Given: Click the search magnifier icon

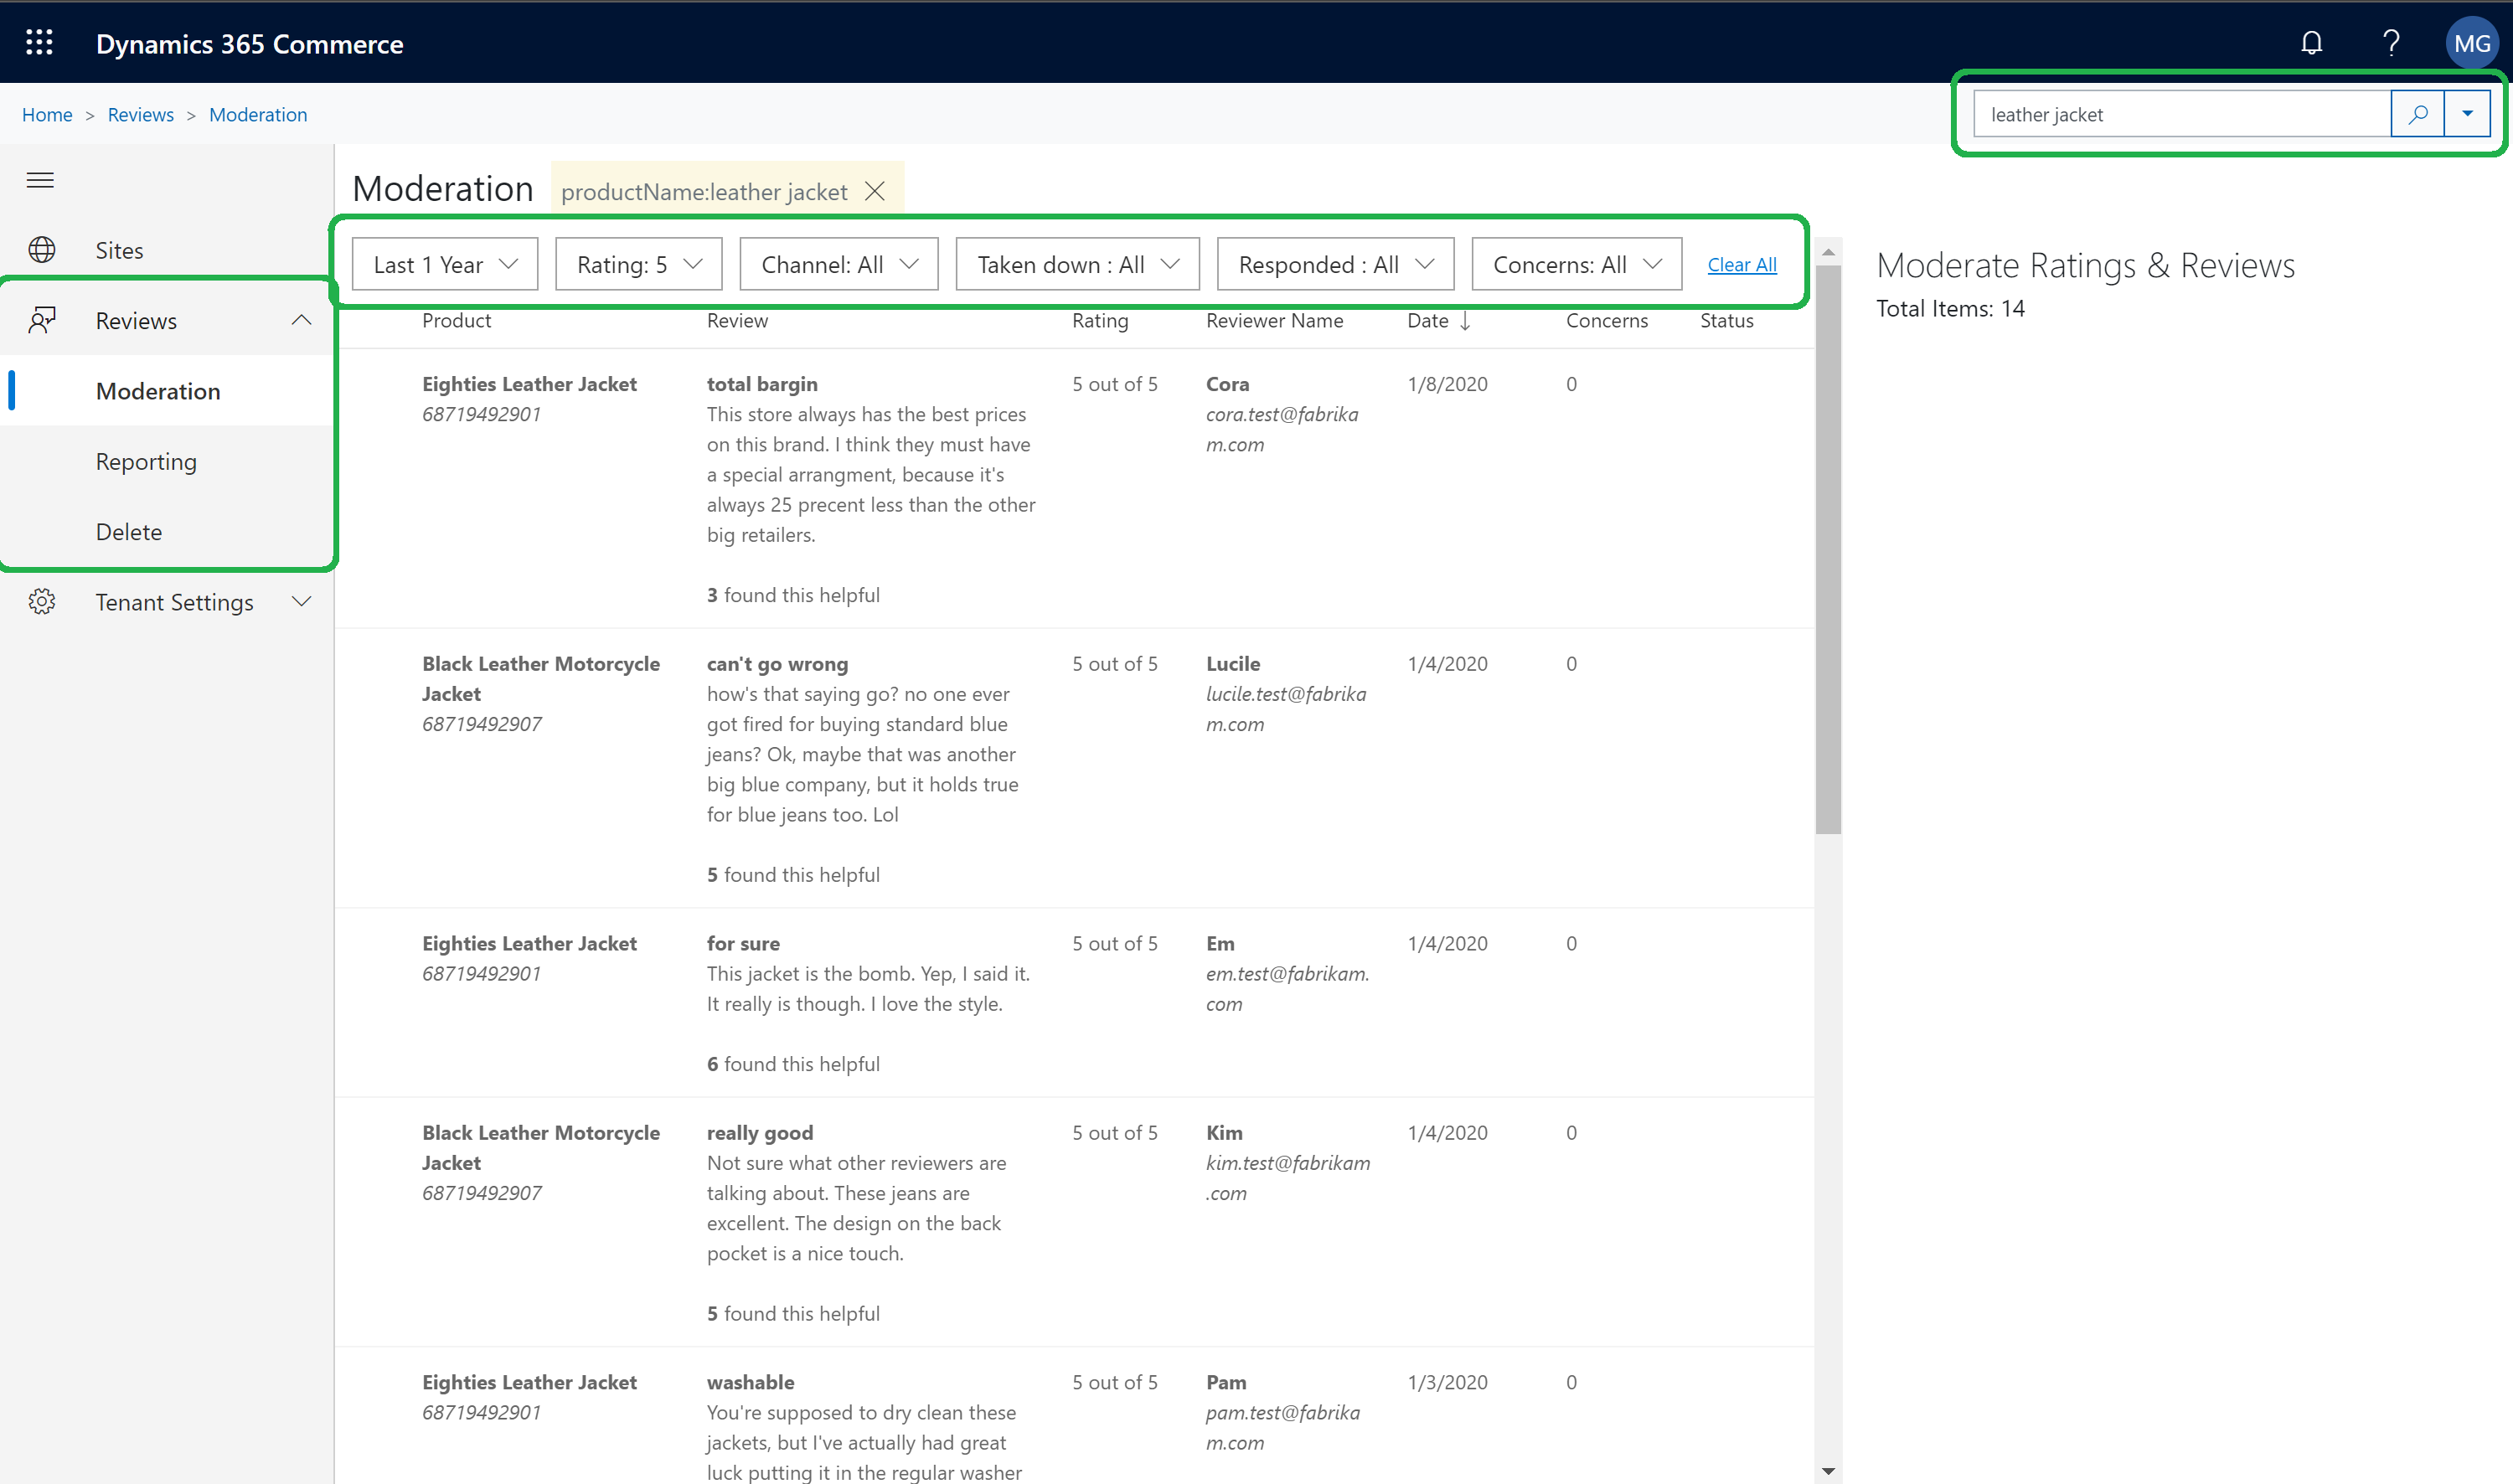Looking at the screenshot, I should point(2418,113).
